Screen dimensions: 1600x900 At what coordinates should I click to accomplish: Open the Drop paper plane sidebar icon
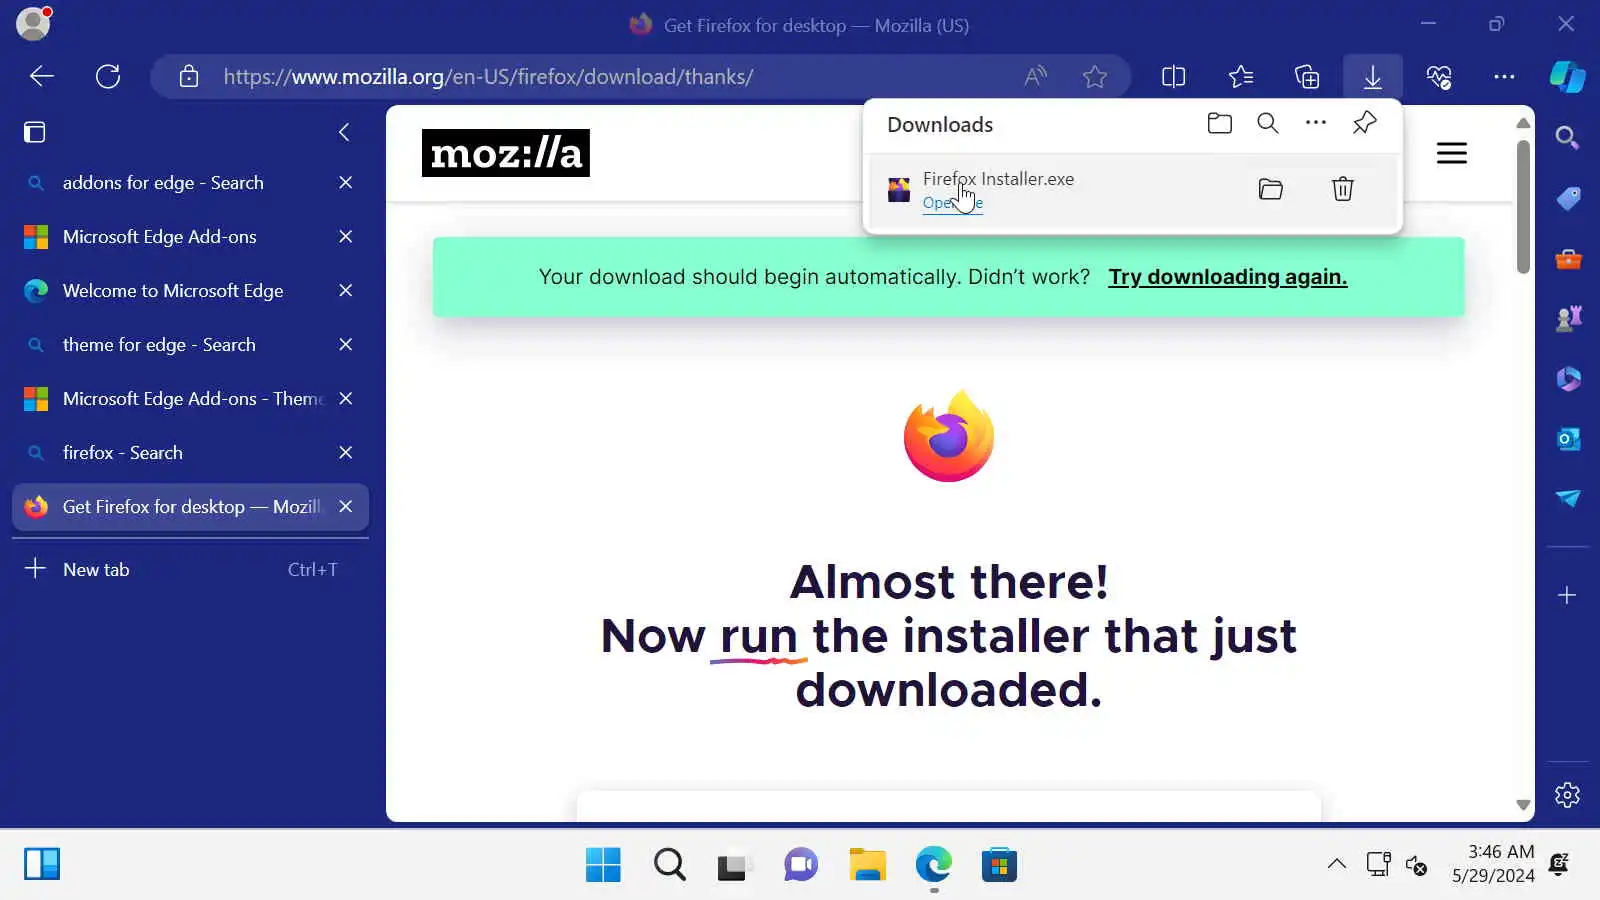coord(1567,498)
